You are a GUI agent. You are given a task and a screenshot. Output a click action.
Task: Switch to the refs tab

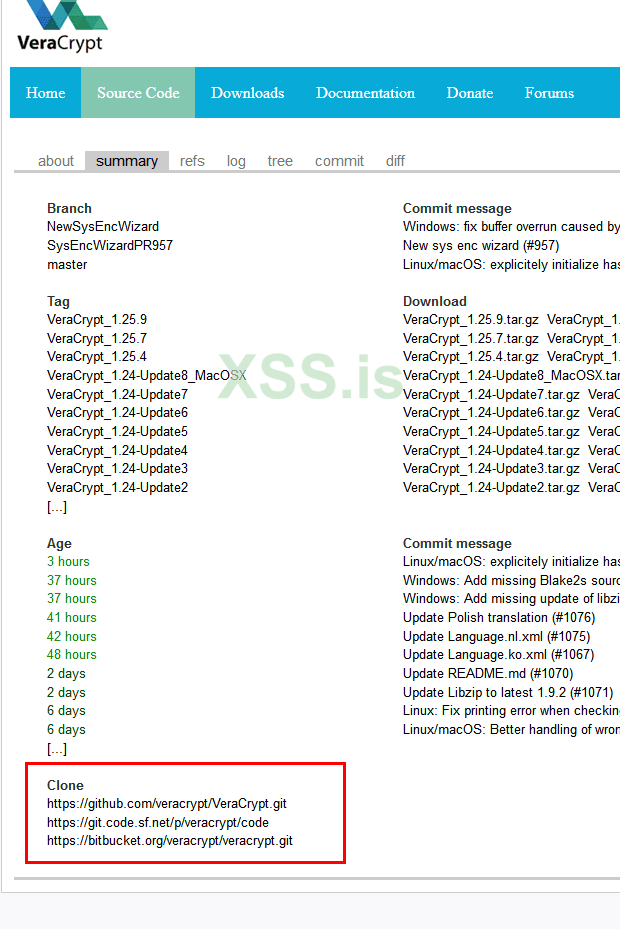coord(192,161)
